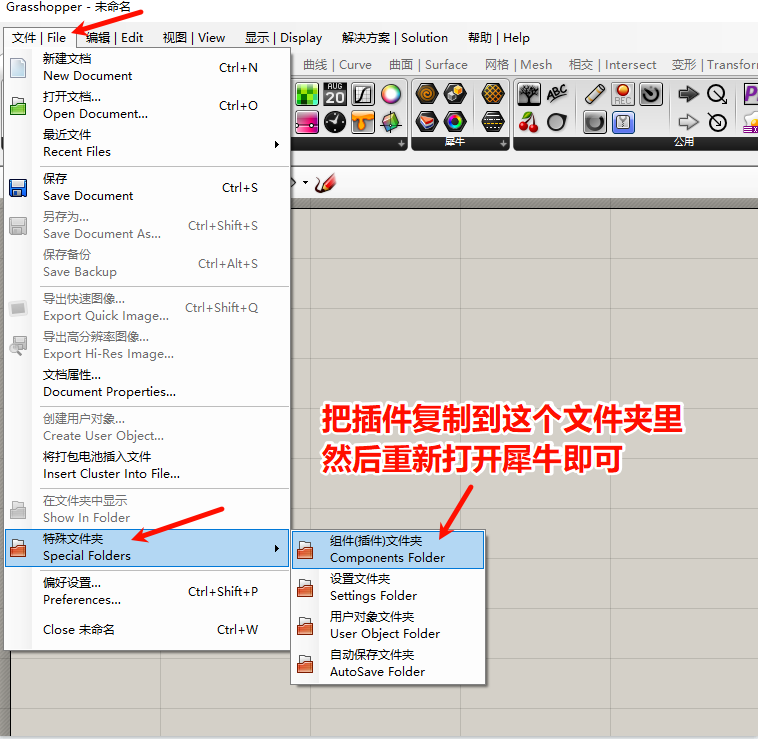This screenshot has width=758, height=739.
Task: Select the marker pen icon in the utilities panel
Action: 595,94
